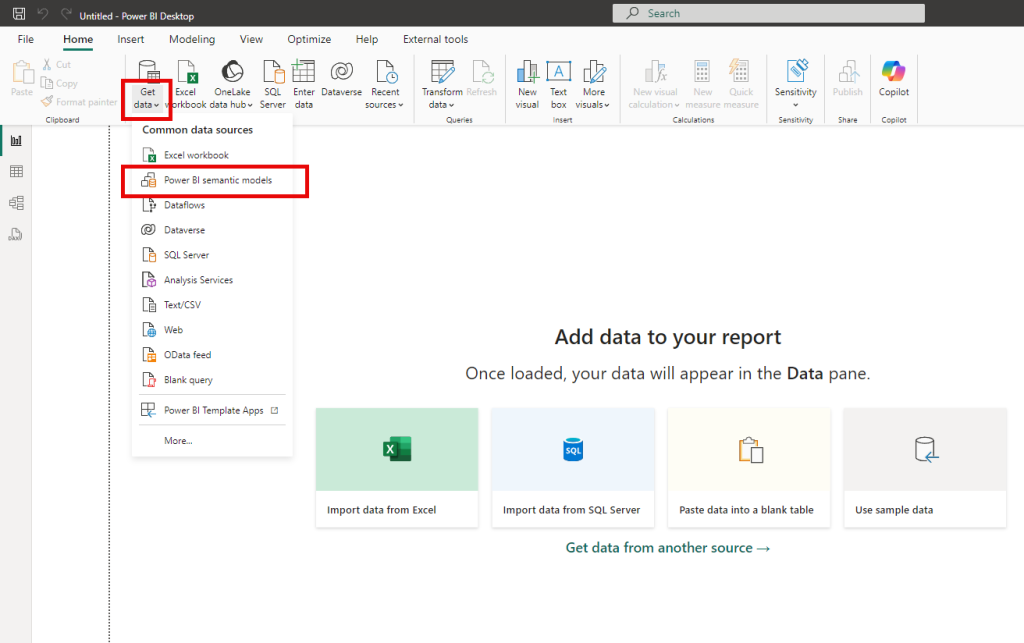
Task: Switch to Table view in left sidebar
Action: click(x=16, y=172)
